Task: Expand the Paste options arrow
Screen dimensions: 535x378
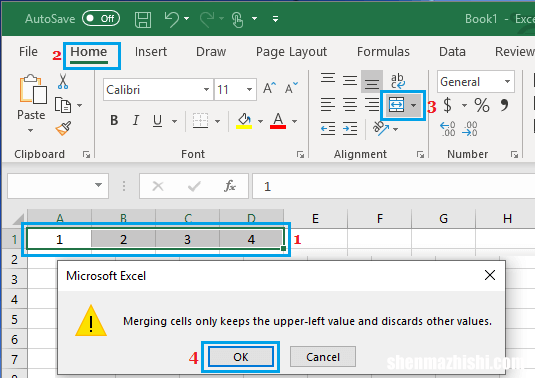Action: click(31, 131)
